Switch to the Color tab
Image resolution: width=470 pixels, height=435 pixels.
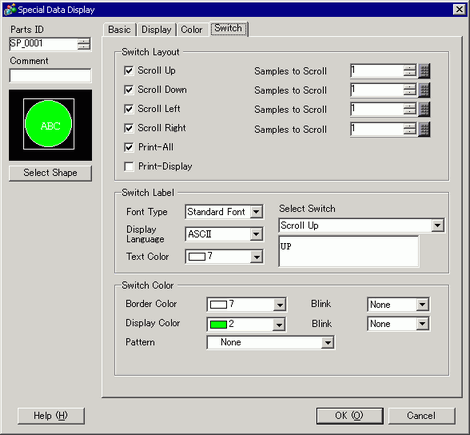pyautogui.click(x=192, y=30)
